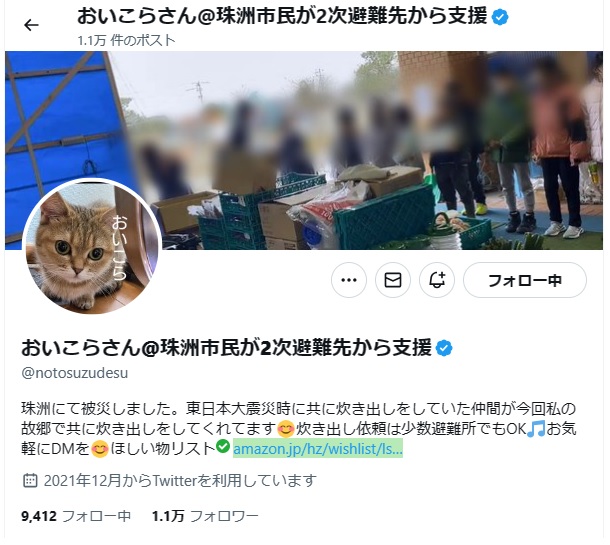Click the profile bio description text

[298, 429]
